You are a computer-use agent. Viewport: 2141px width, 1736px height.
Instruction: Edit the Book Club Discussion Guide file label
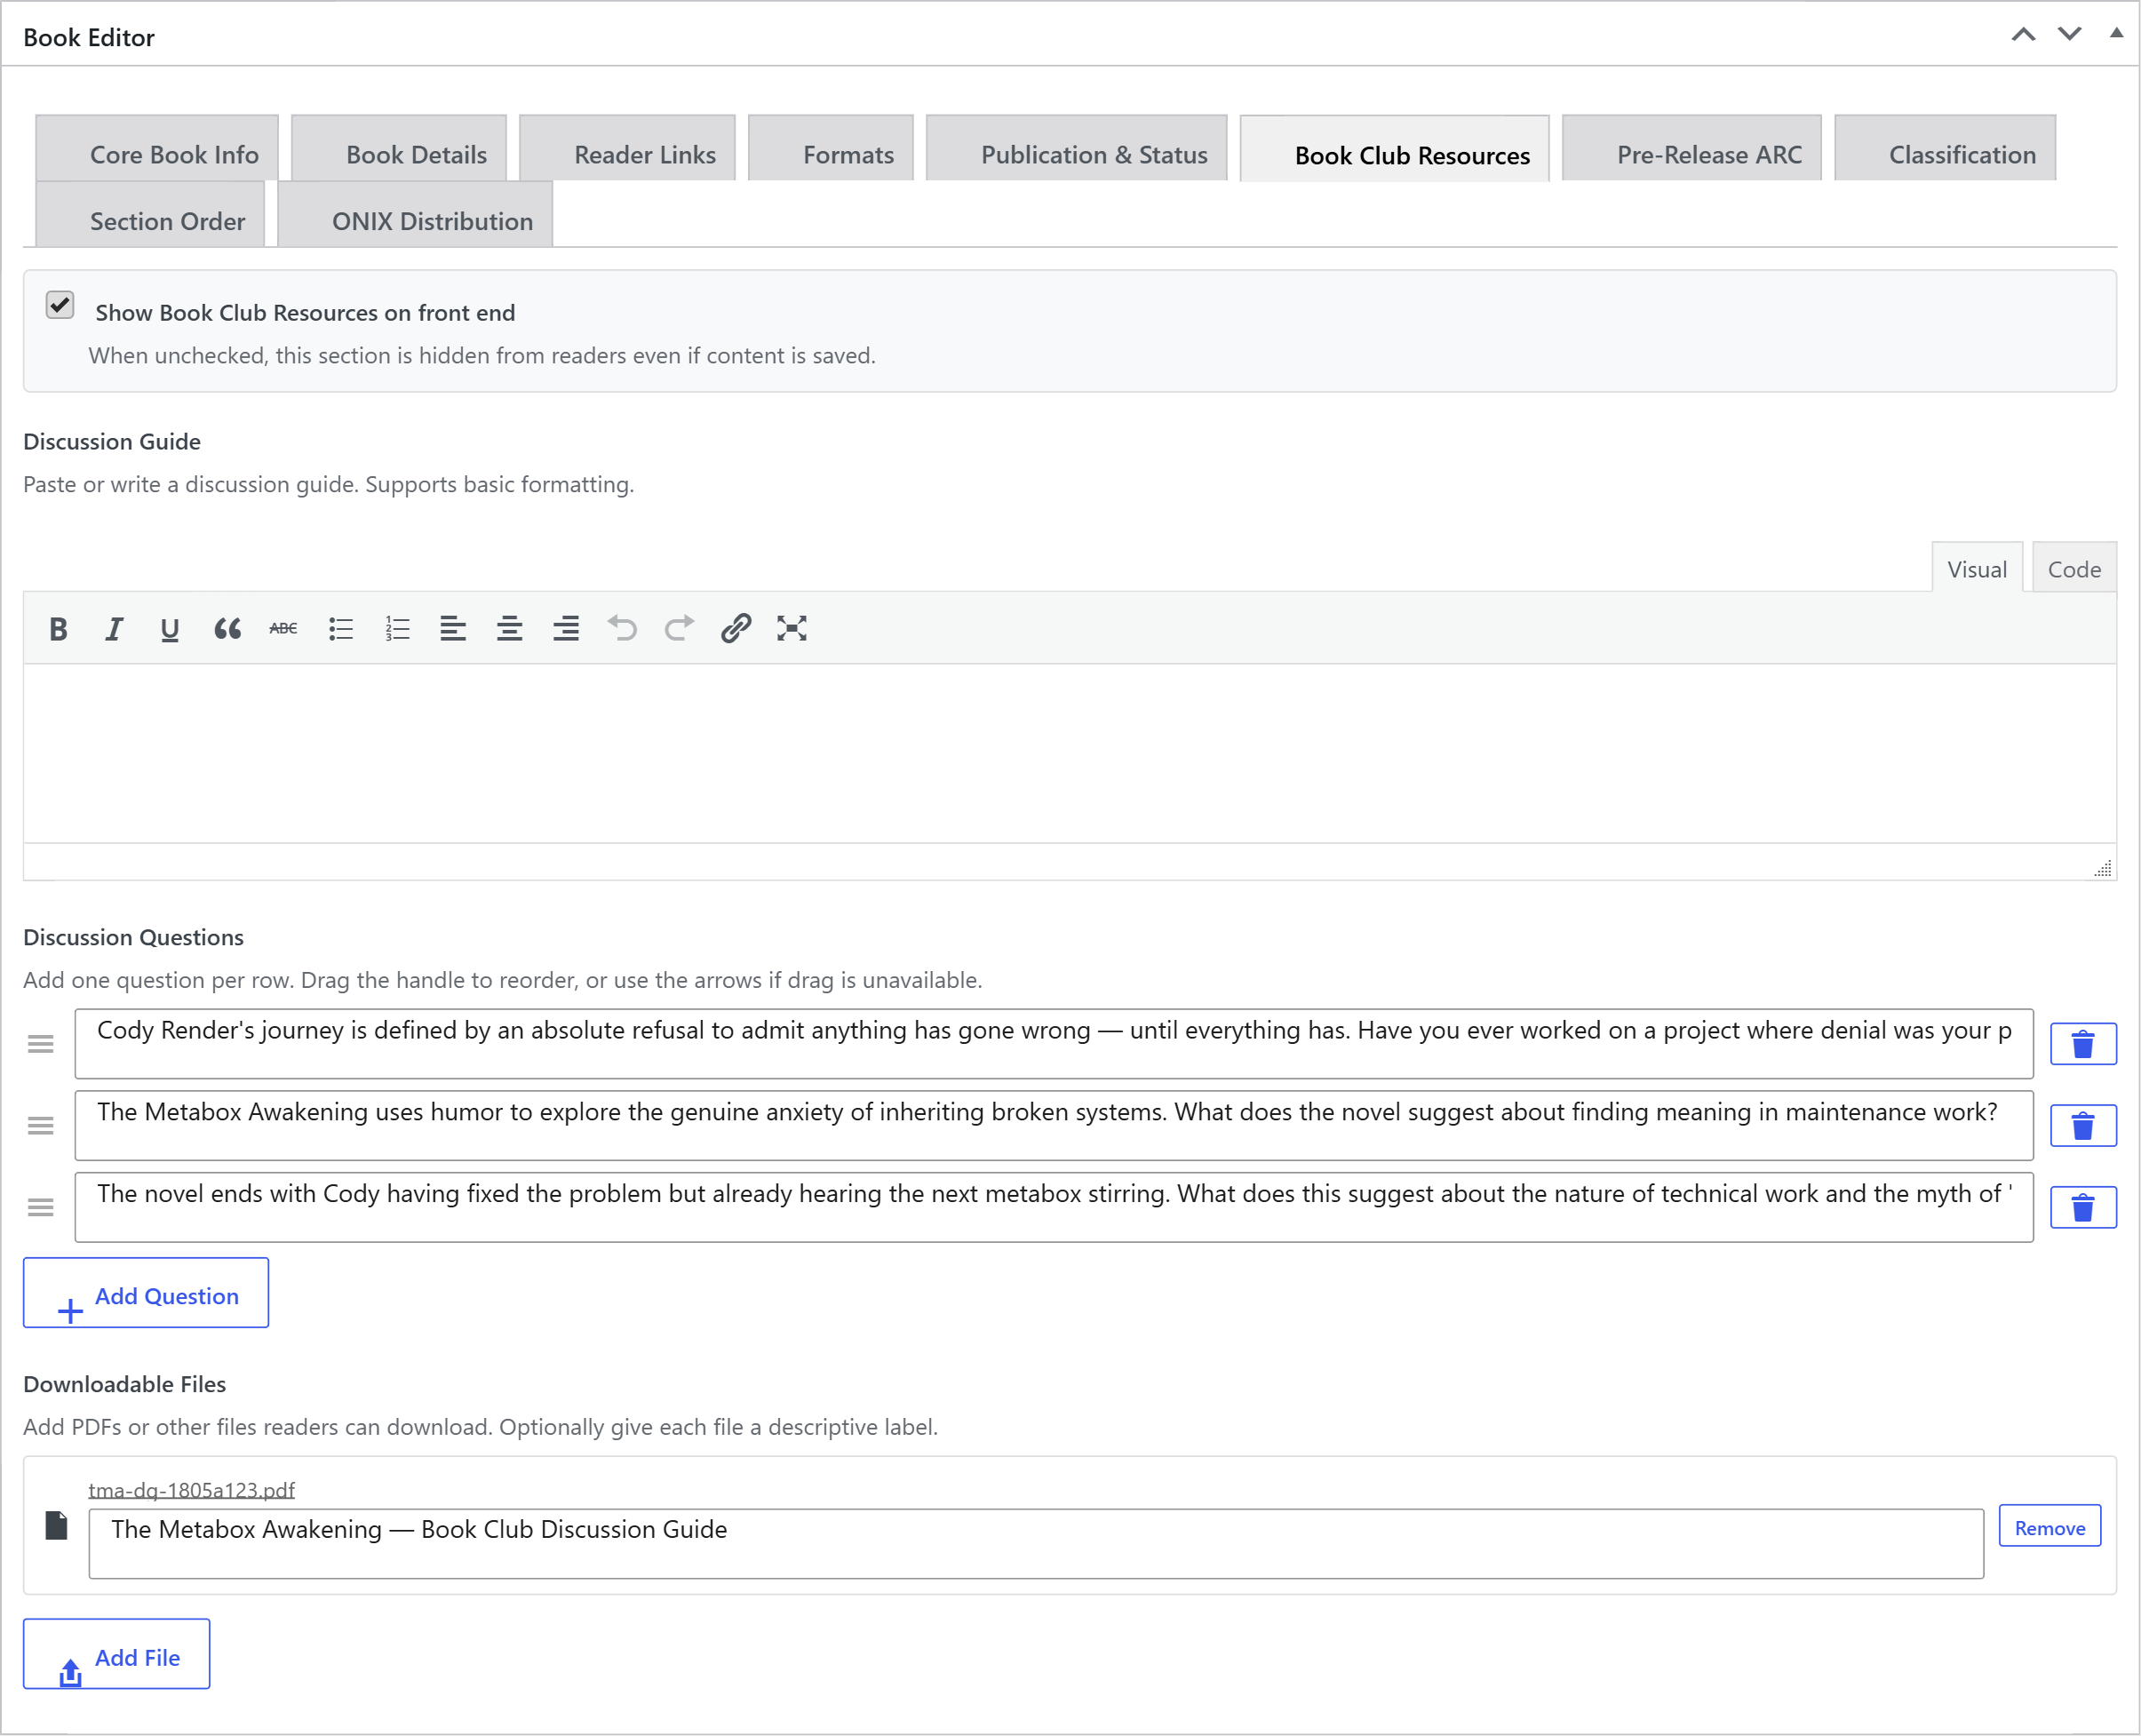1036,1544
